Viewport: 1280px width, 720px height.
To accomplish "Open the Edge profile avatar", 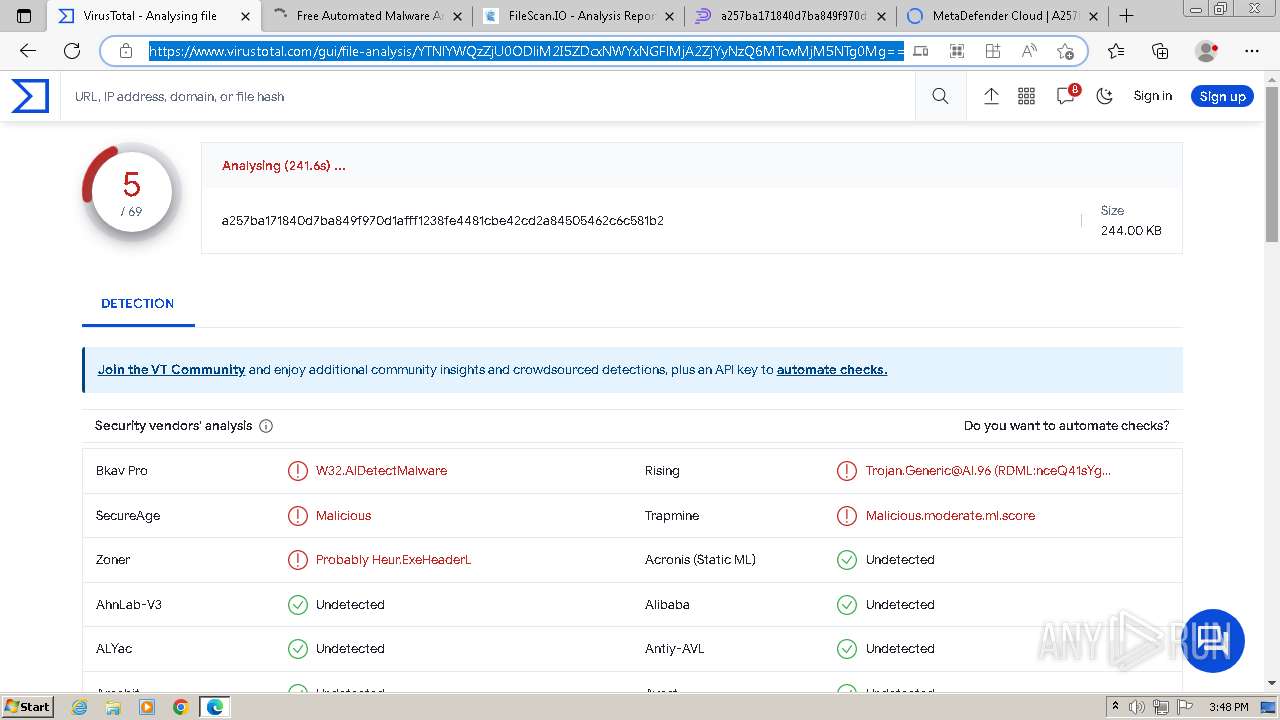I will tap(1207, 51).
